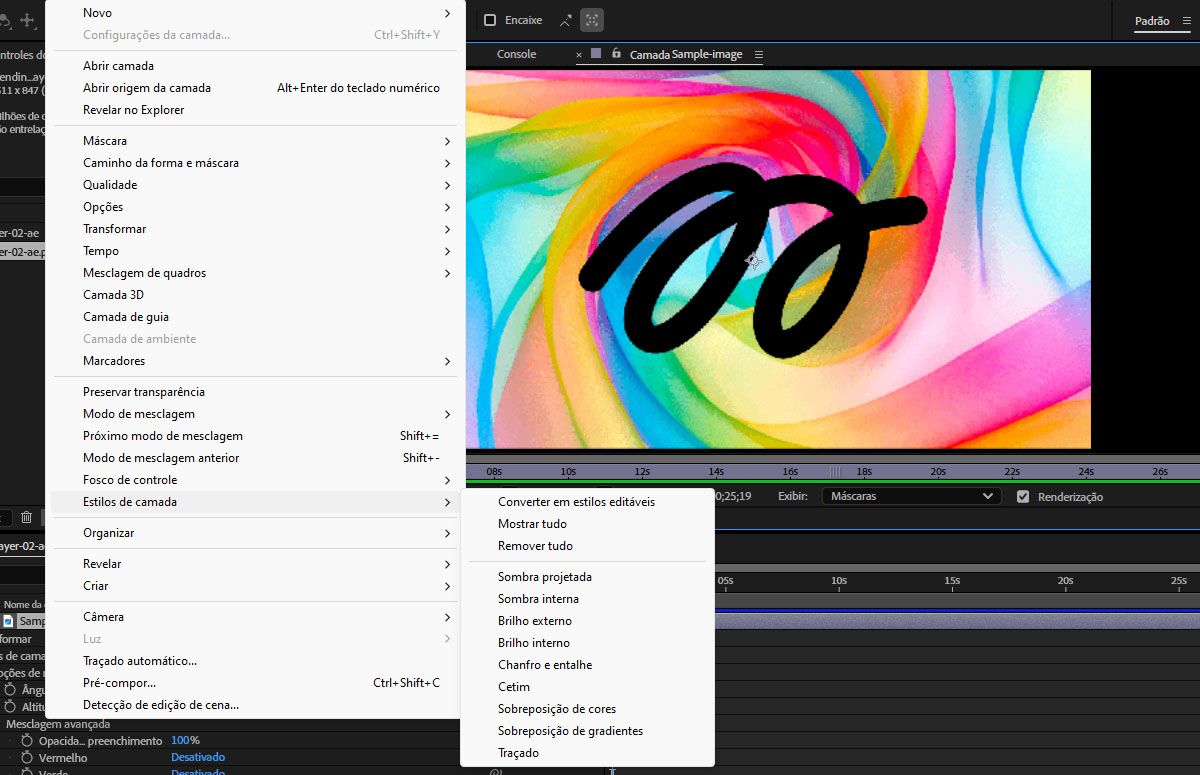
Task: Click Converter em estilos editáveis
Action: pyautogui.click(x=576, y=502)
